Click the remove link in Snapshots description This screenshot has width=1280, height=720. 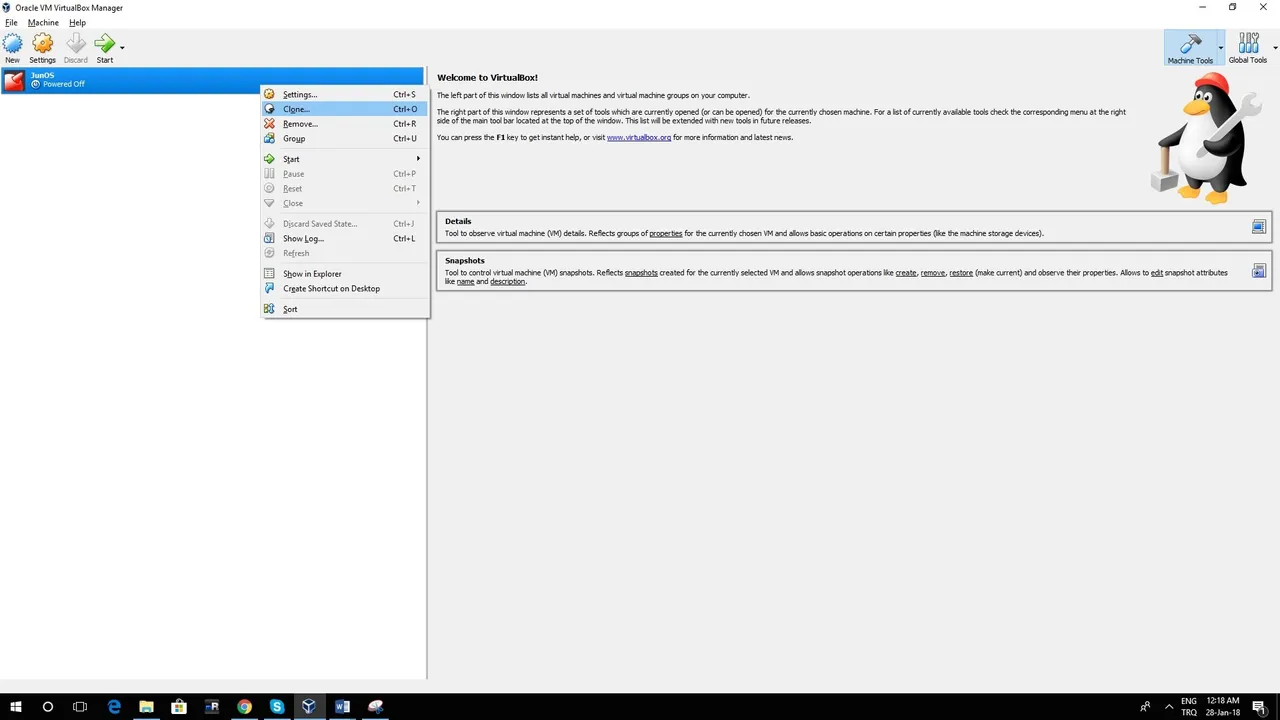[x=933, y=272]
